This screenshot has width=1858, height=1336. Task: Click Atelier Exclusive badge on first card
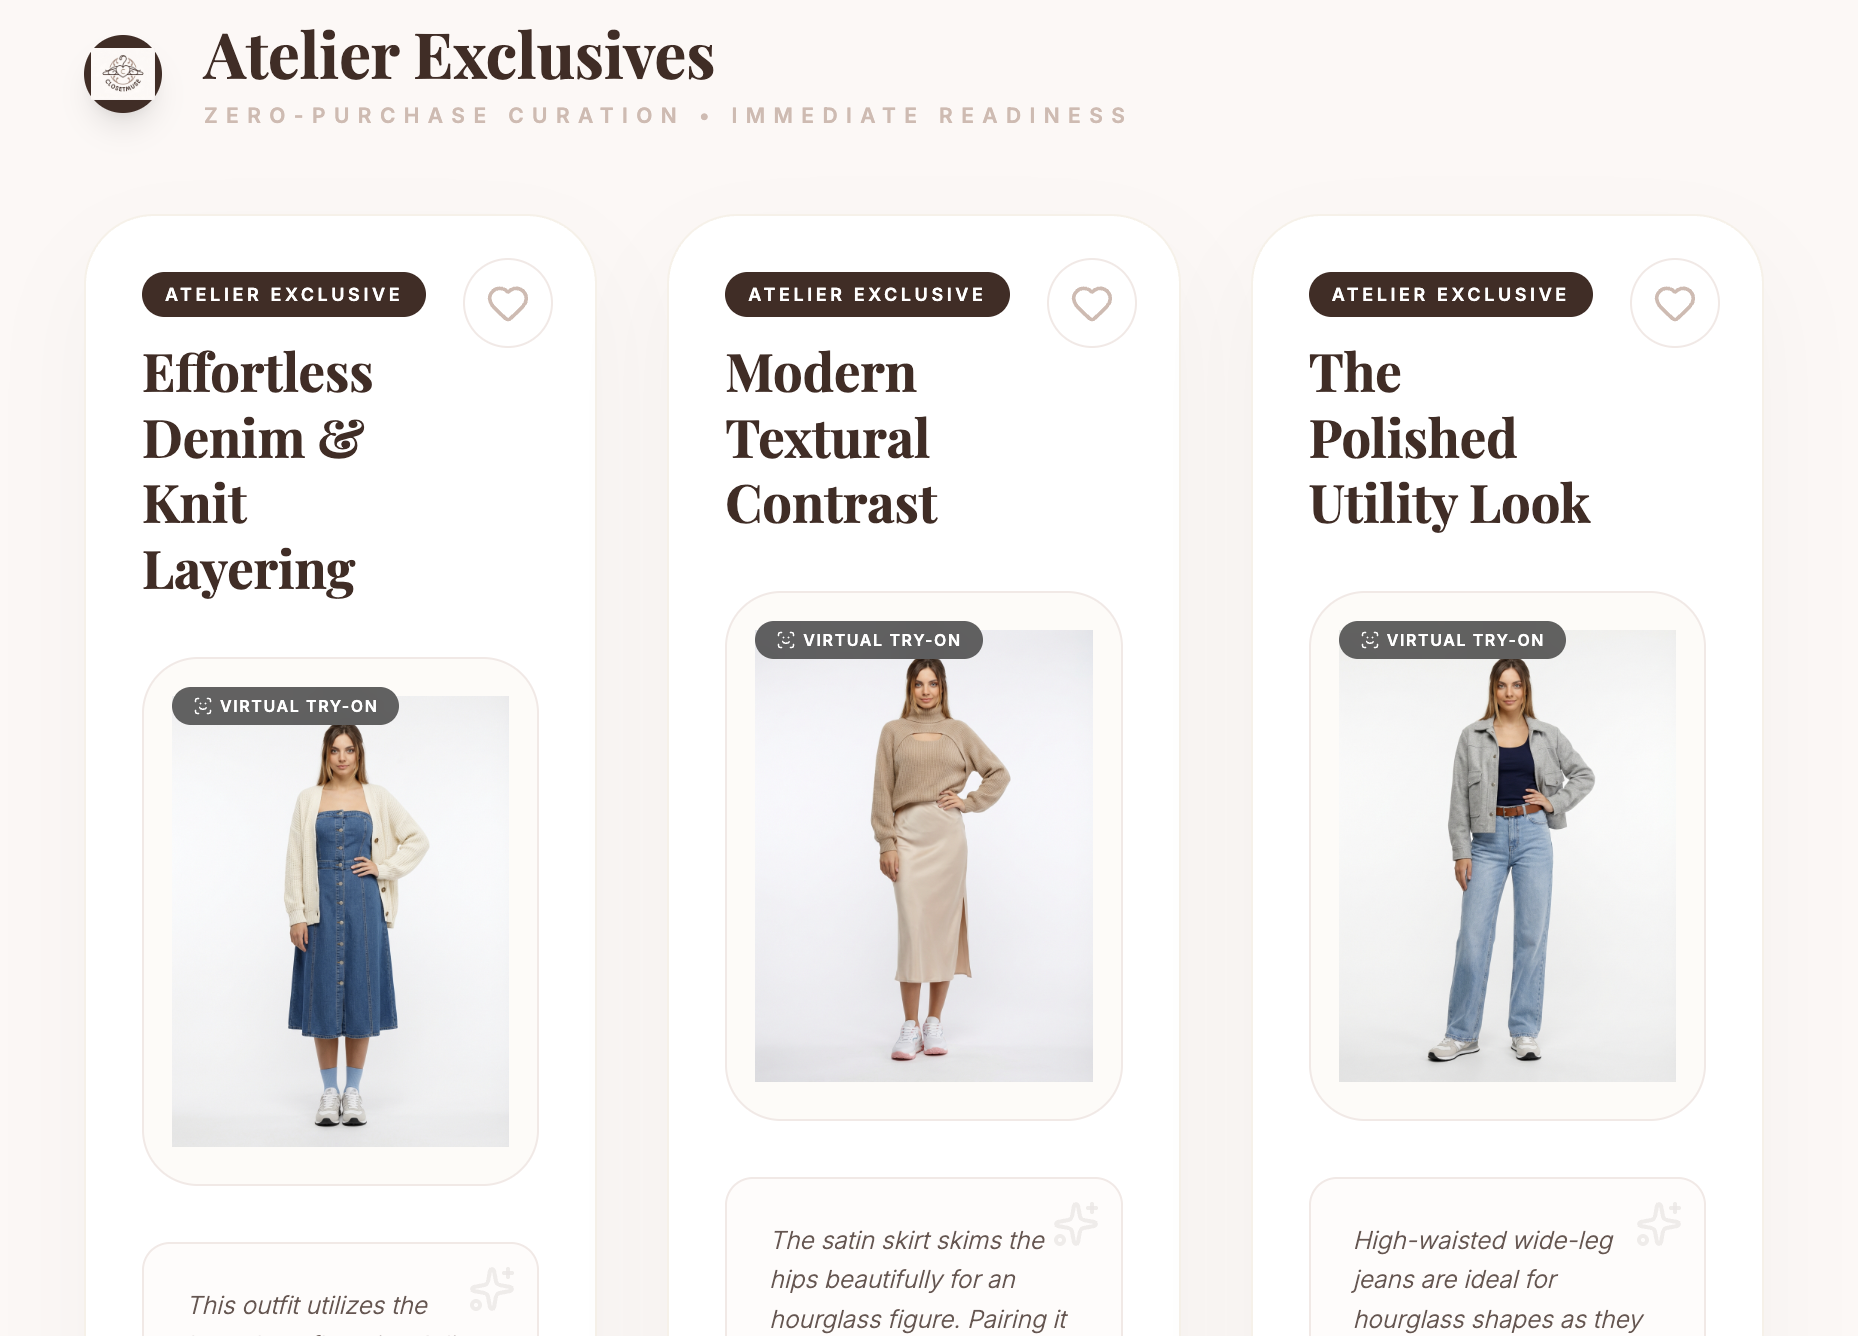pos(284,294)
